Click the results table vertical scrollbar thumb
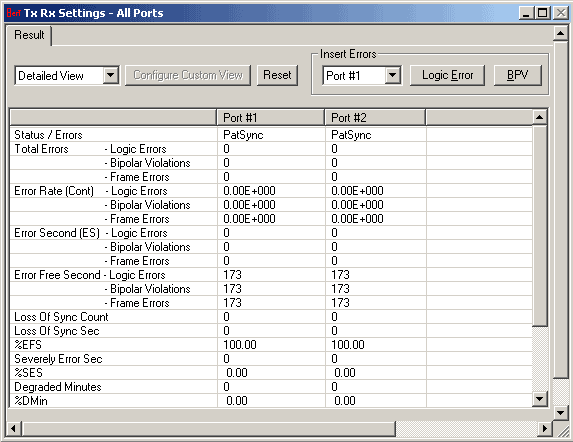This screenshot has width=573, height=442. [x=539, y=226]
